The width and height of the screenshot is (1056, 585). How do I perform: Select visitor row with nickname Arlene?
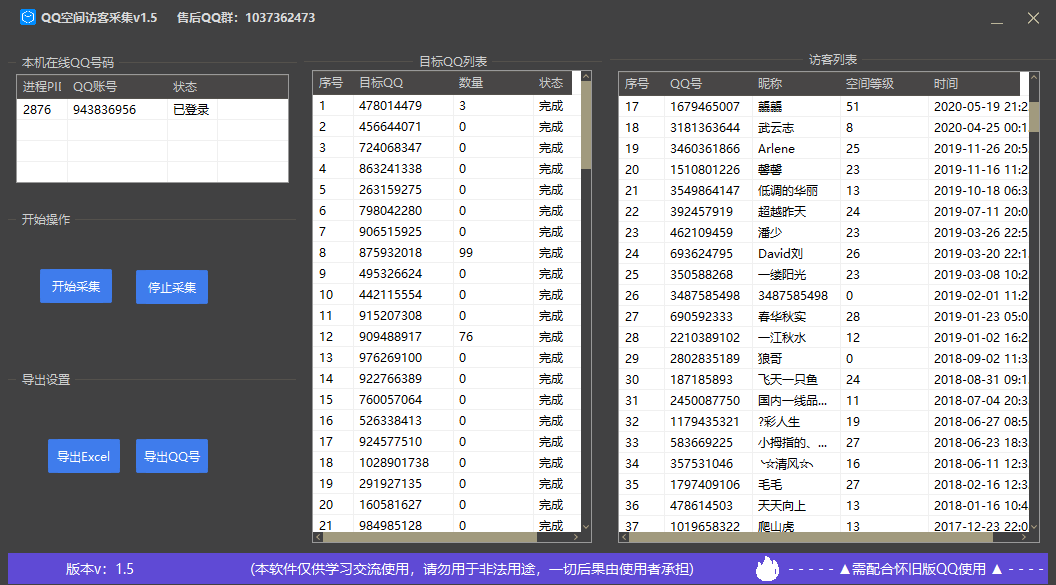click(x=776, y=149)
